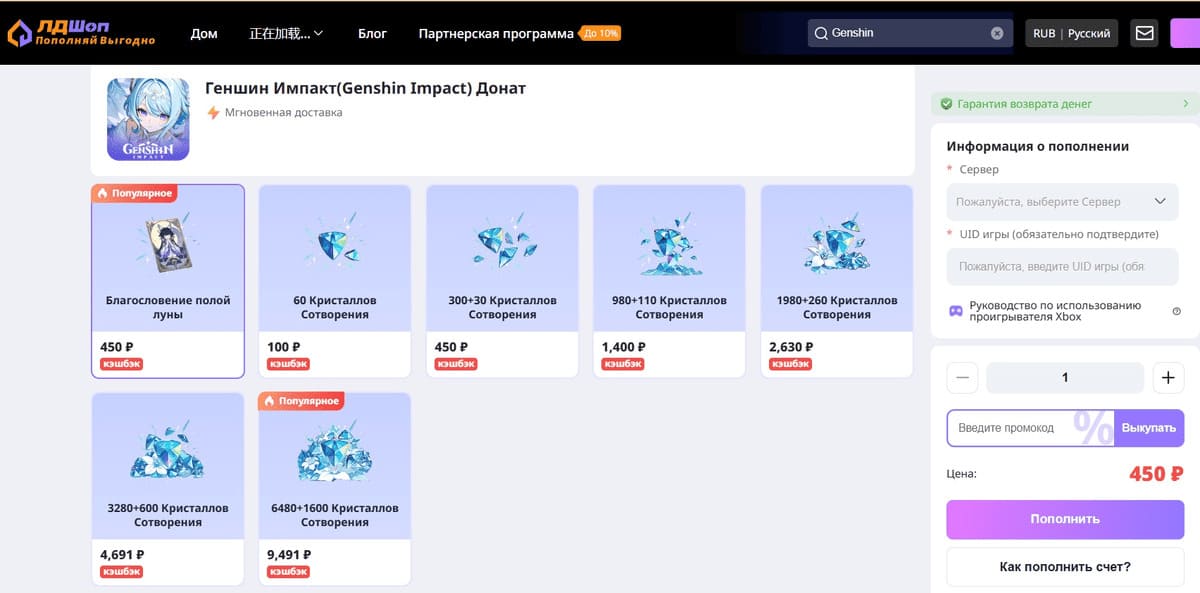Select the 1980+260 Кристаллов Сотворения card

(x=837, y=281)
